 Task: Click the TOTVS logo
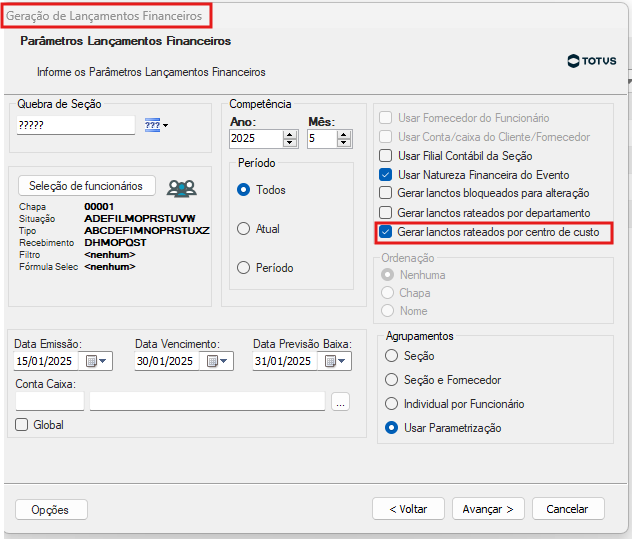[591, 62]
